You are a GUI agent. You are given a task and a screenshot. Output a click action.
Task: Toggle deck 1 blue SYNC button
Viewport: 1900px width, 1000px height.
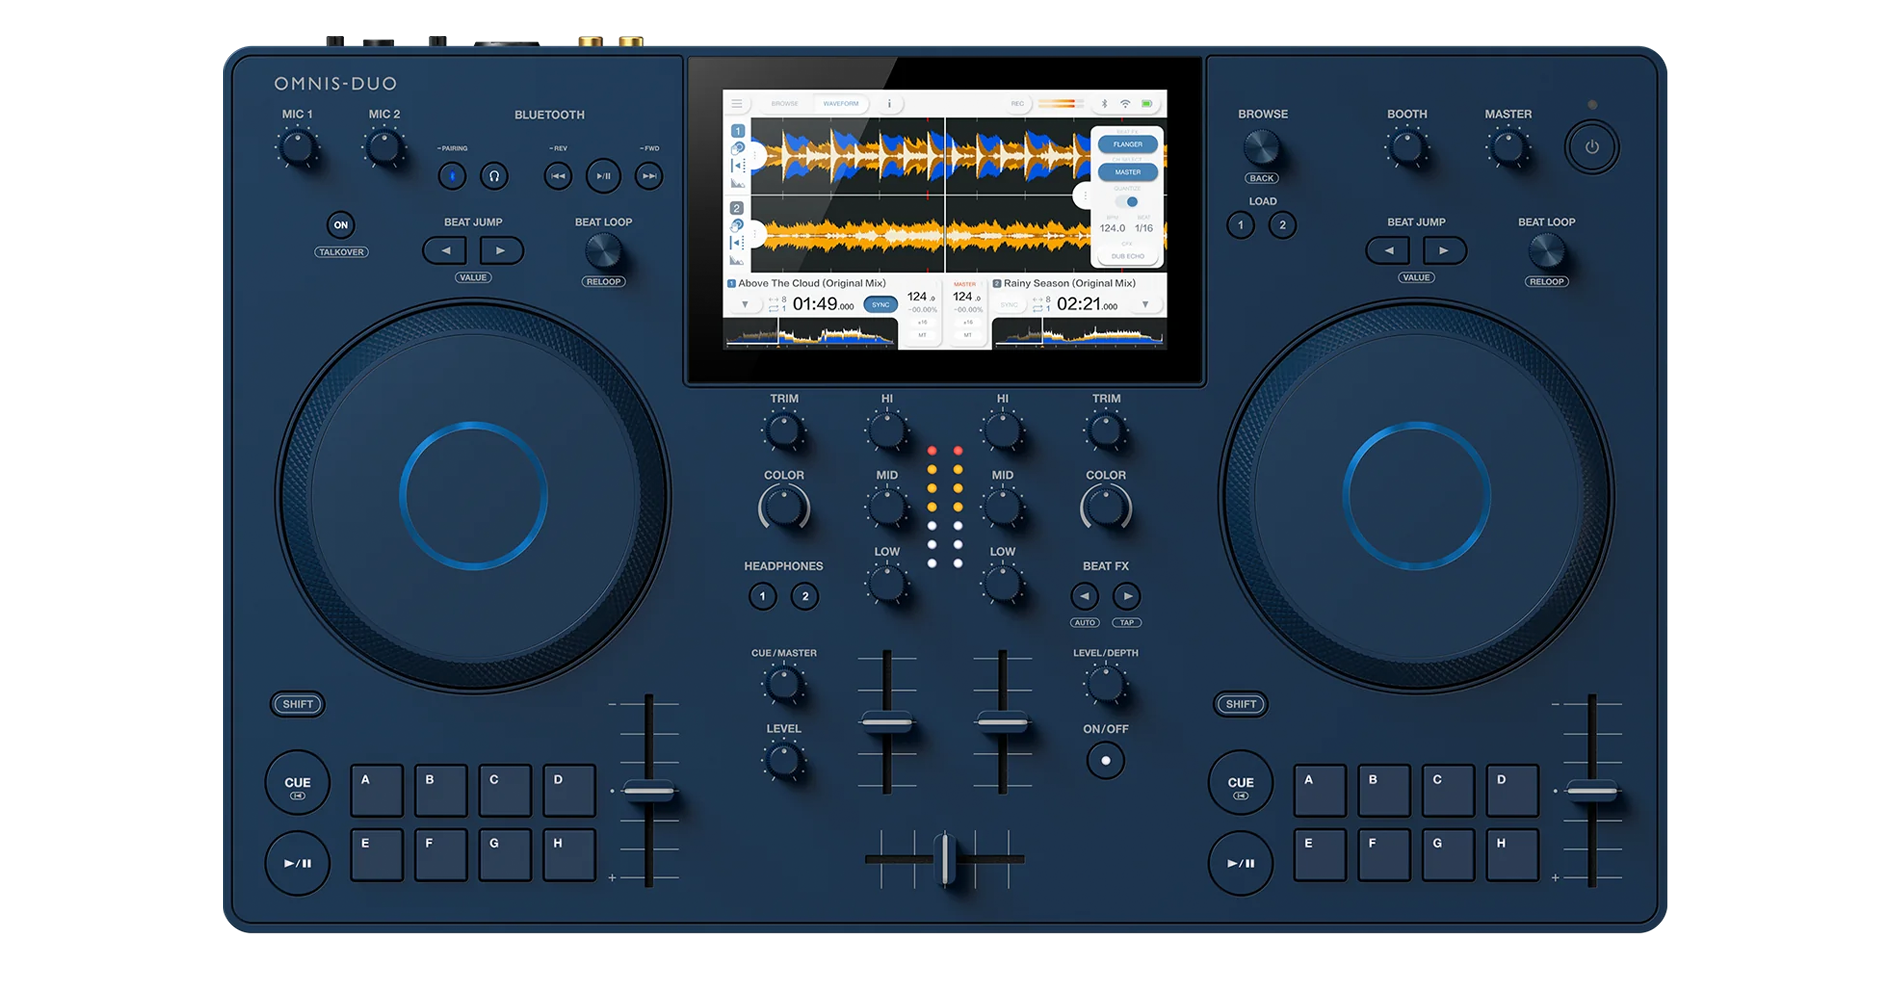pyautogui.click(x=880, y=305)
